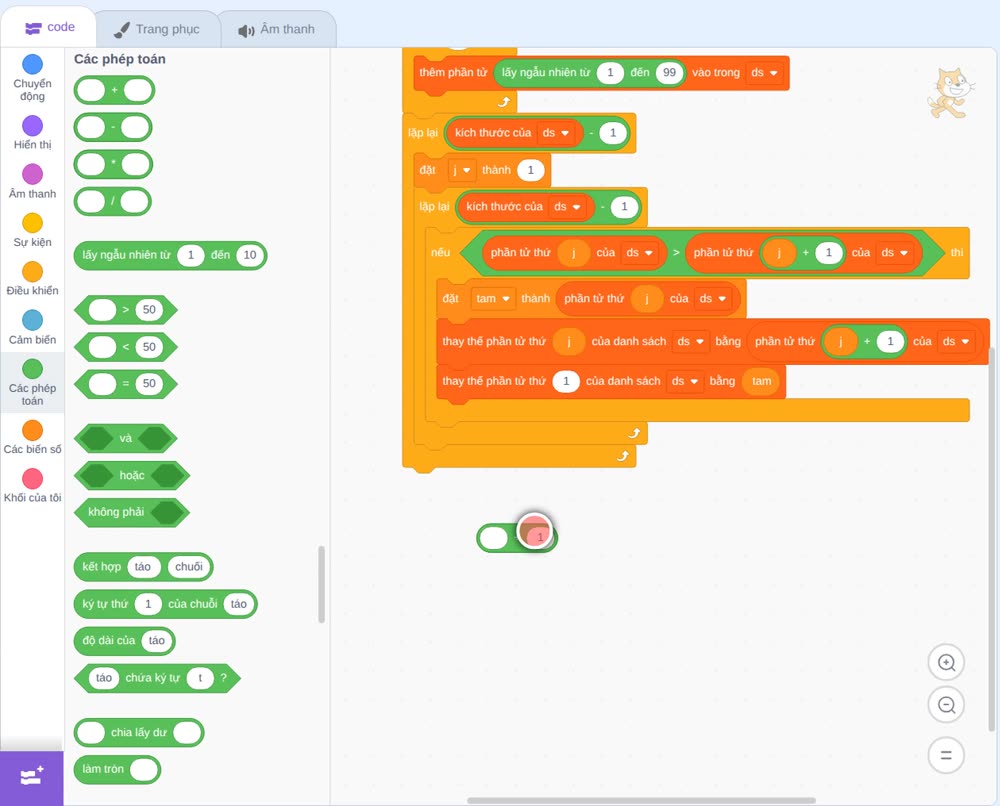
Task: Click the workspace vertical scrollbar
Action: (991, 539)
